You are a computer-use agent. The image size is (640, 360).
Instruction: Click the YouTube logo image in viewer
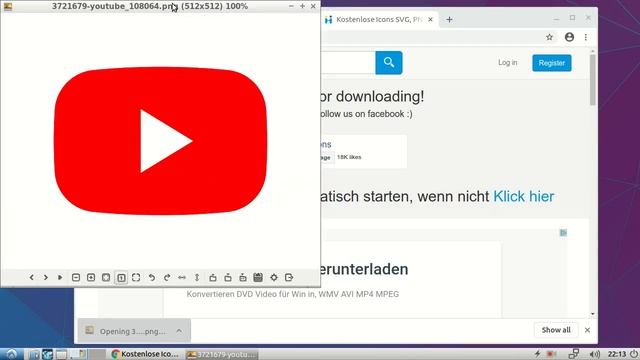coord(160,141)
